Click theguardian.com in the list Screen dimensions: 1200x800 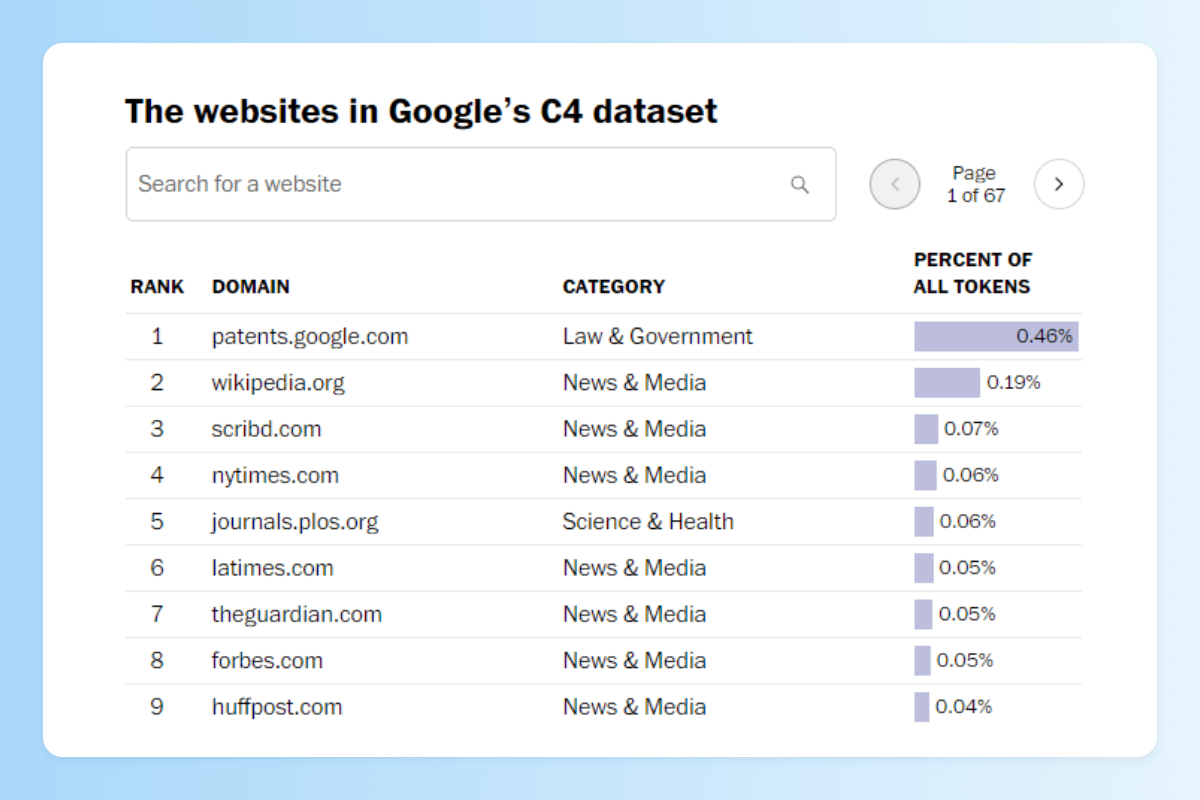[296, 614]
